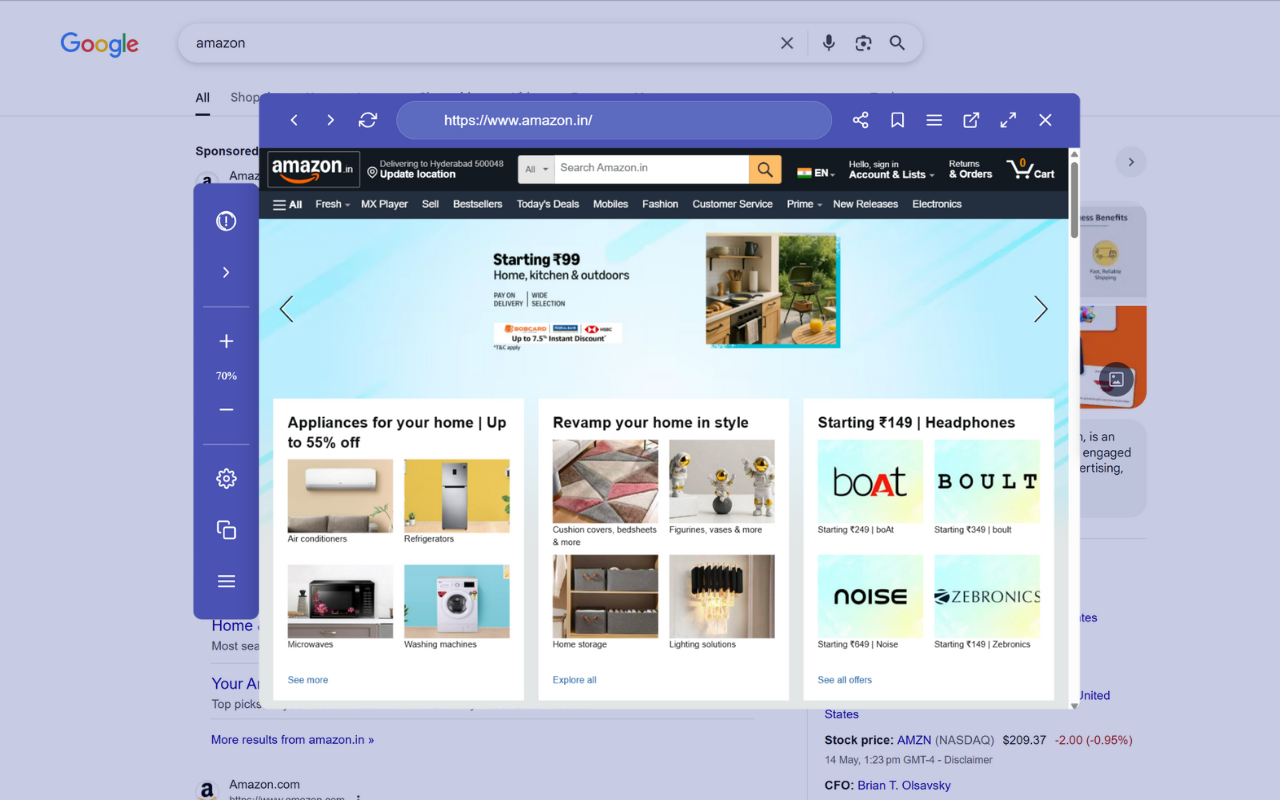Expand the Fresh menu dropdown
The height and width of the screenshot is (800, 1280).
pos(332,204)
